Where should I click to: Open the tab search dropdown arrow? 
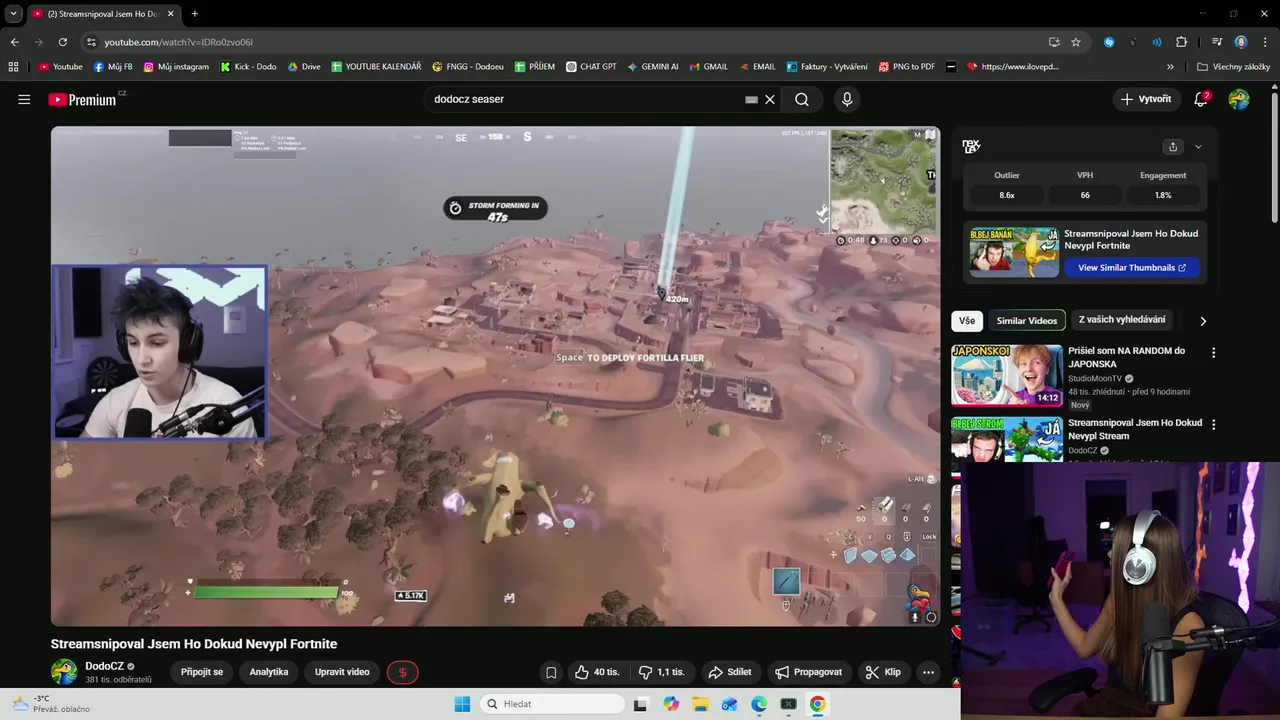coord(13,14)
